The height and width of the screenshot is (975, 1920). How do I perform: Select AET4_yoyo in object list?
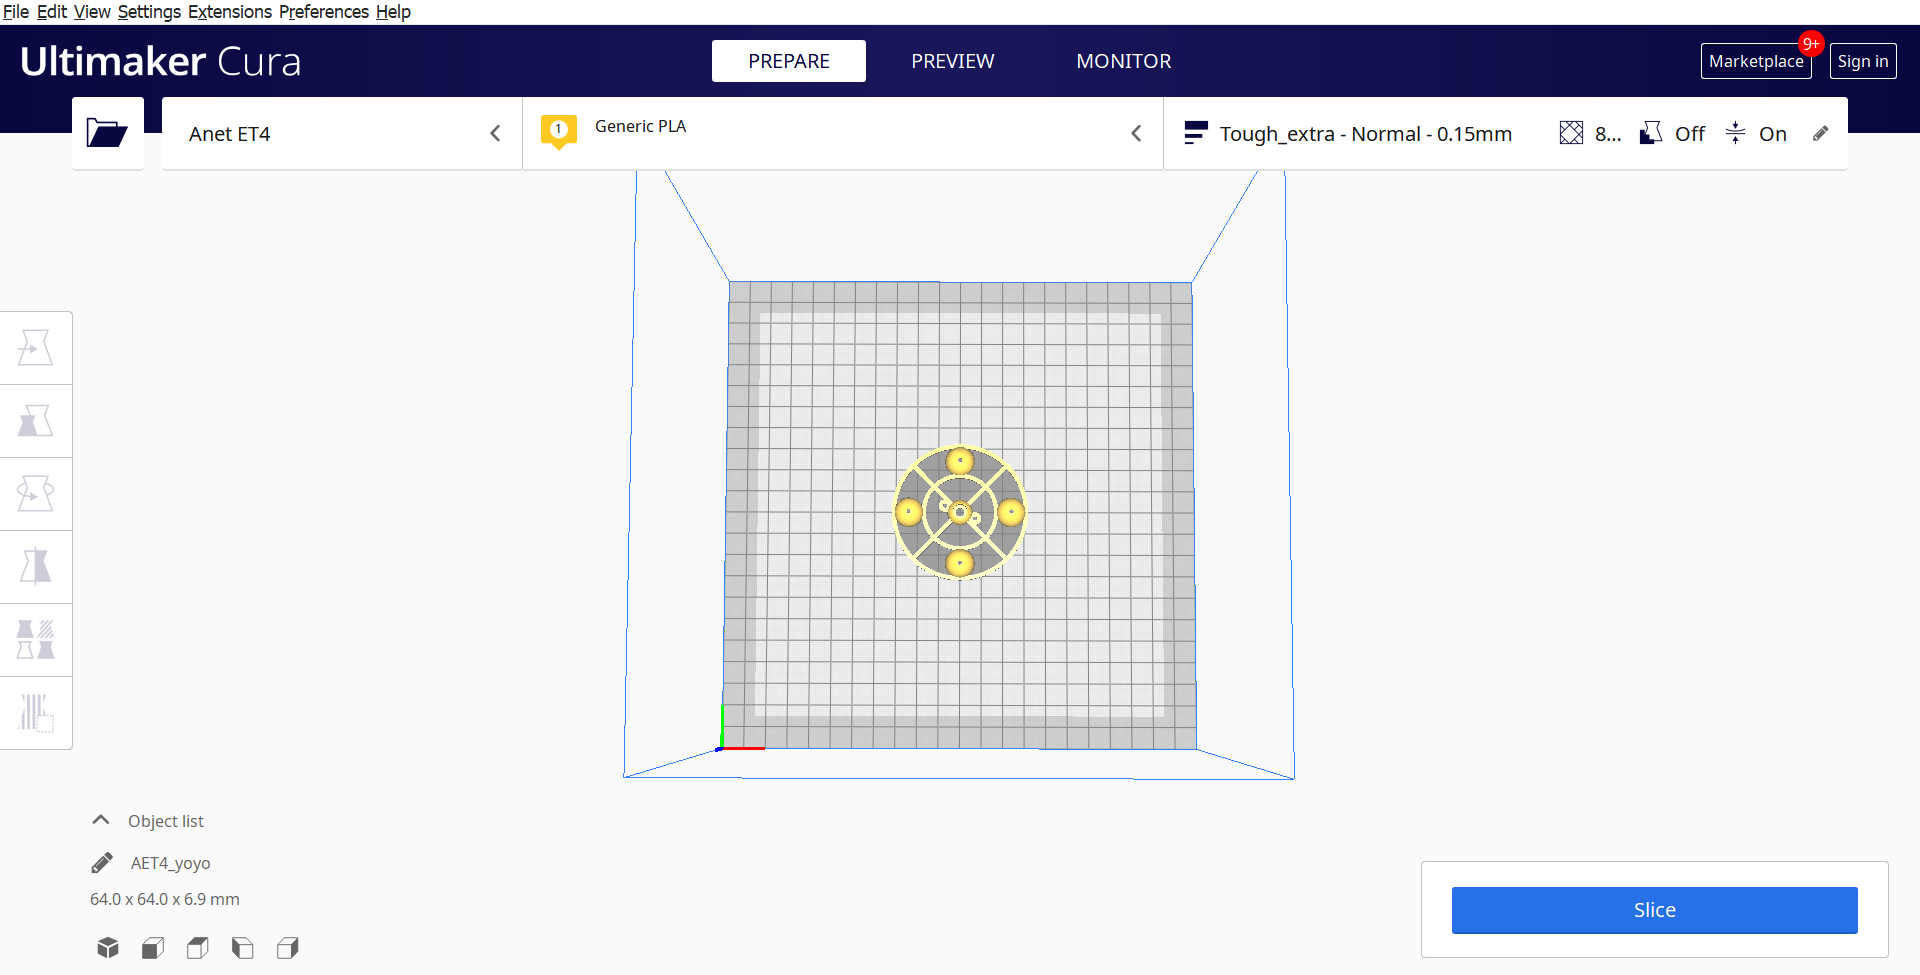(x=170, y=863)
